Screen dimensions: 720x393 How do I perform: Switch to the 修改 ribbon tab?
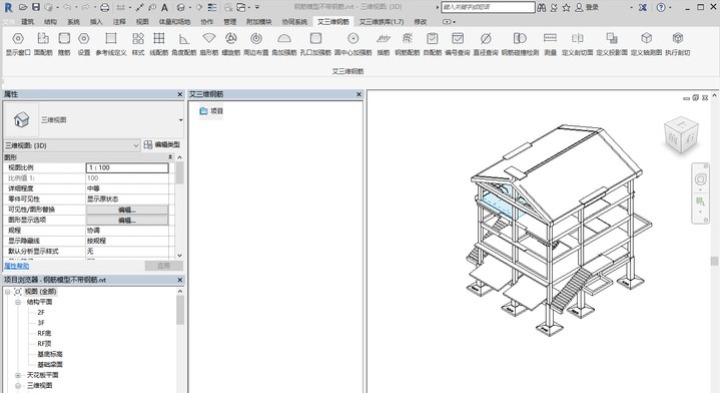coord(420,22)
